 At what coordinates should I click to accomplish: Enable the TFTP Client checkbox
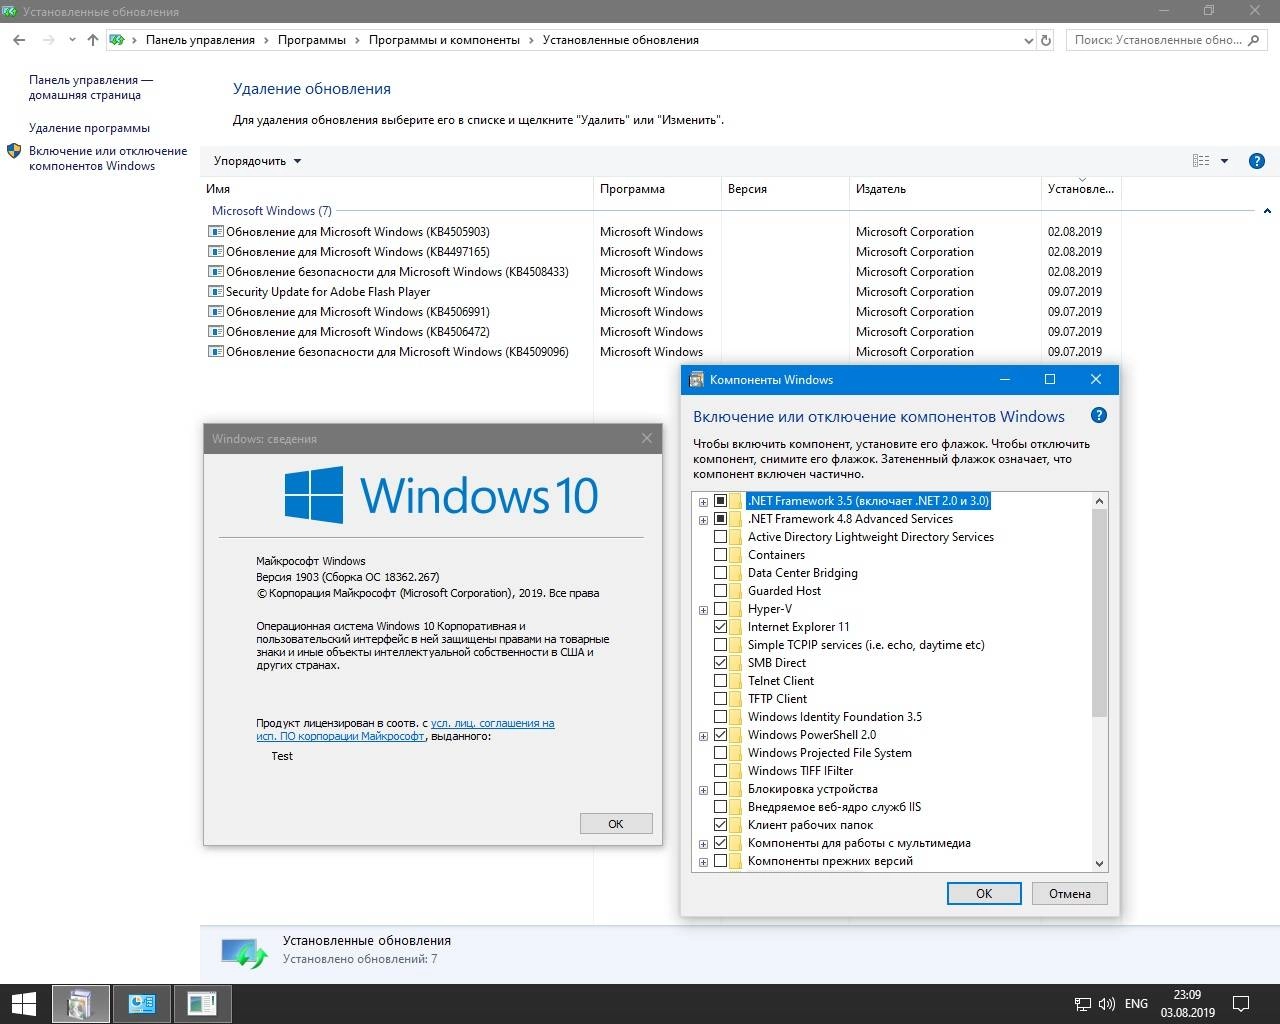[720, 698]
